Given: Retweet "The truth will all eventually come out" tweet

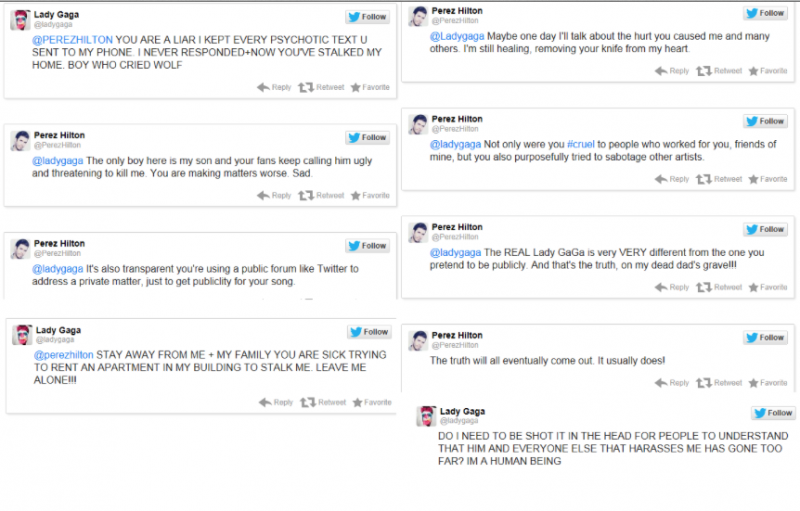Looking at the screenshot, I should (x=720, y=382).
